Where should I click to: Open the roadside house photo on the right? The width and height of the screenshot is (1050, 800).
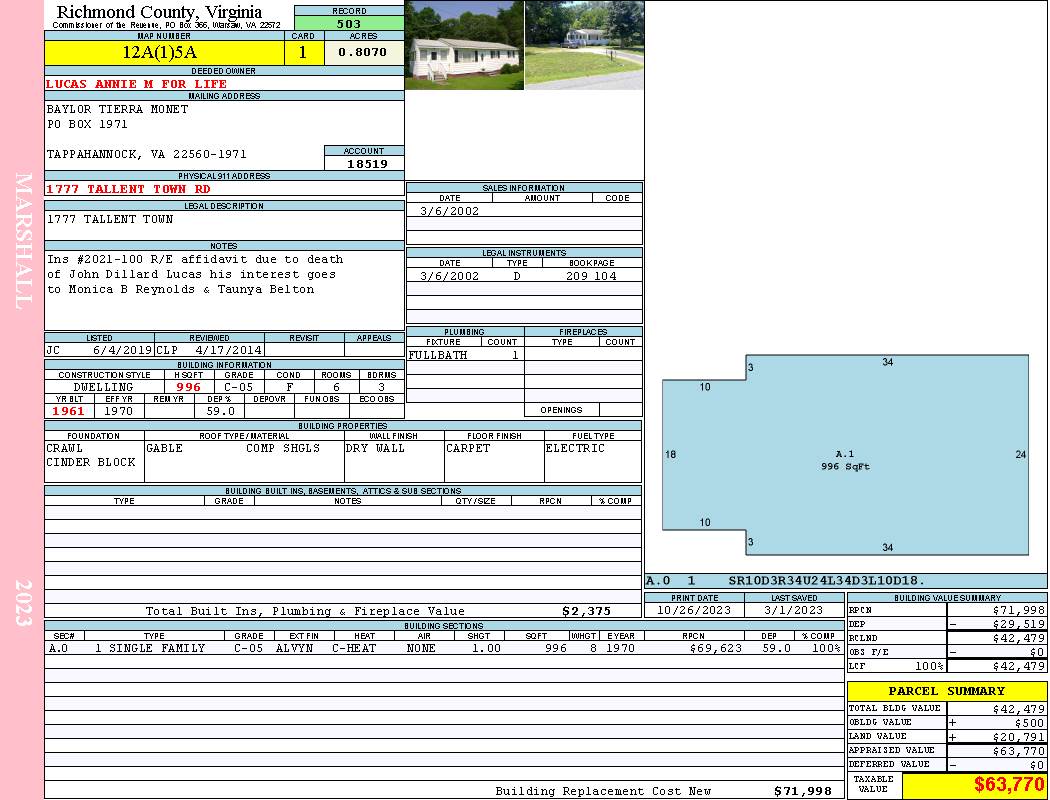pyautogui.click(x=584, y=45)
